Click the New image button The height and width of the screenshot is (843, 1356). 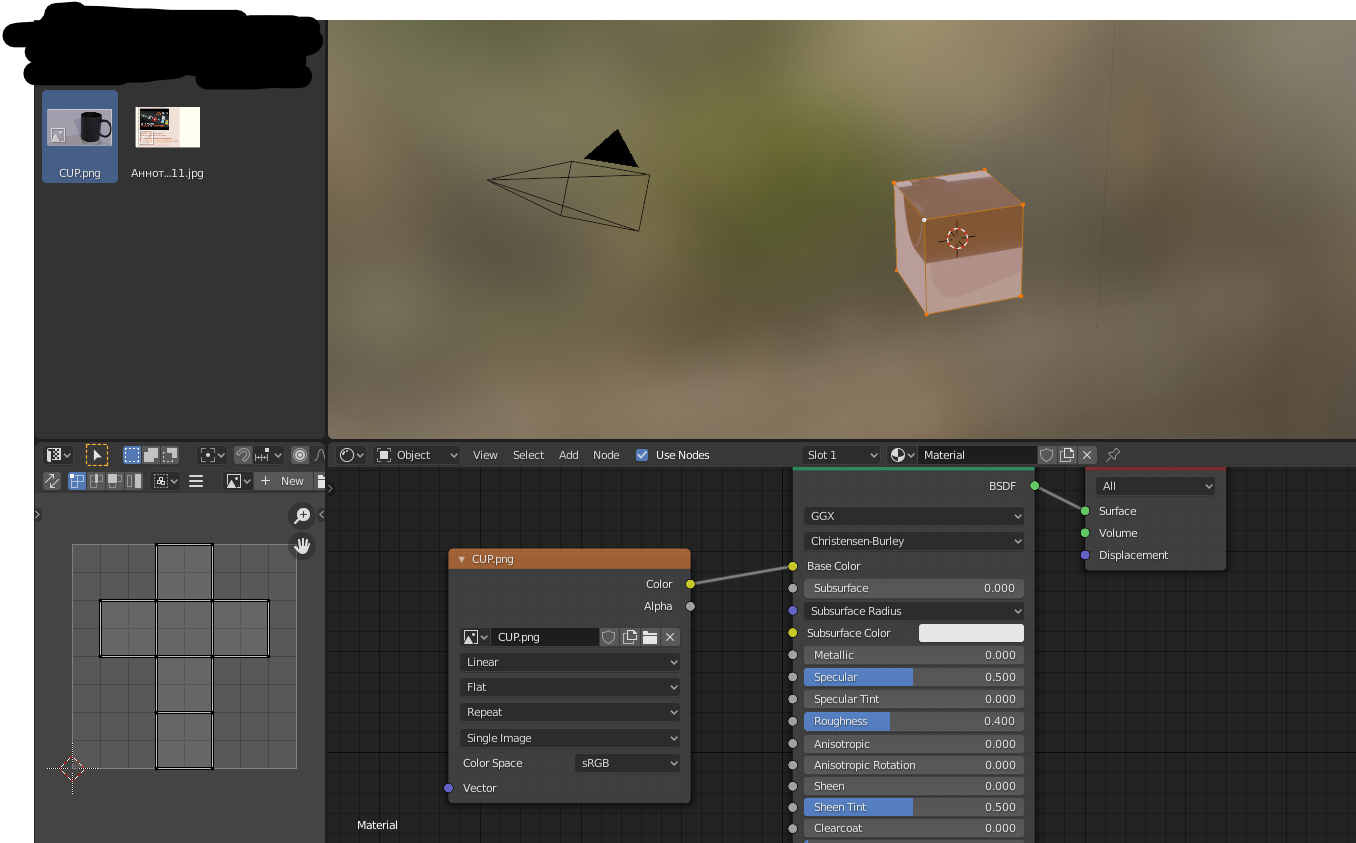(x=283, y=481)
